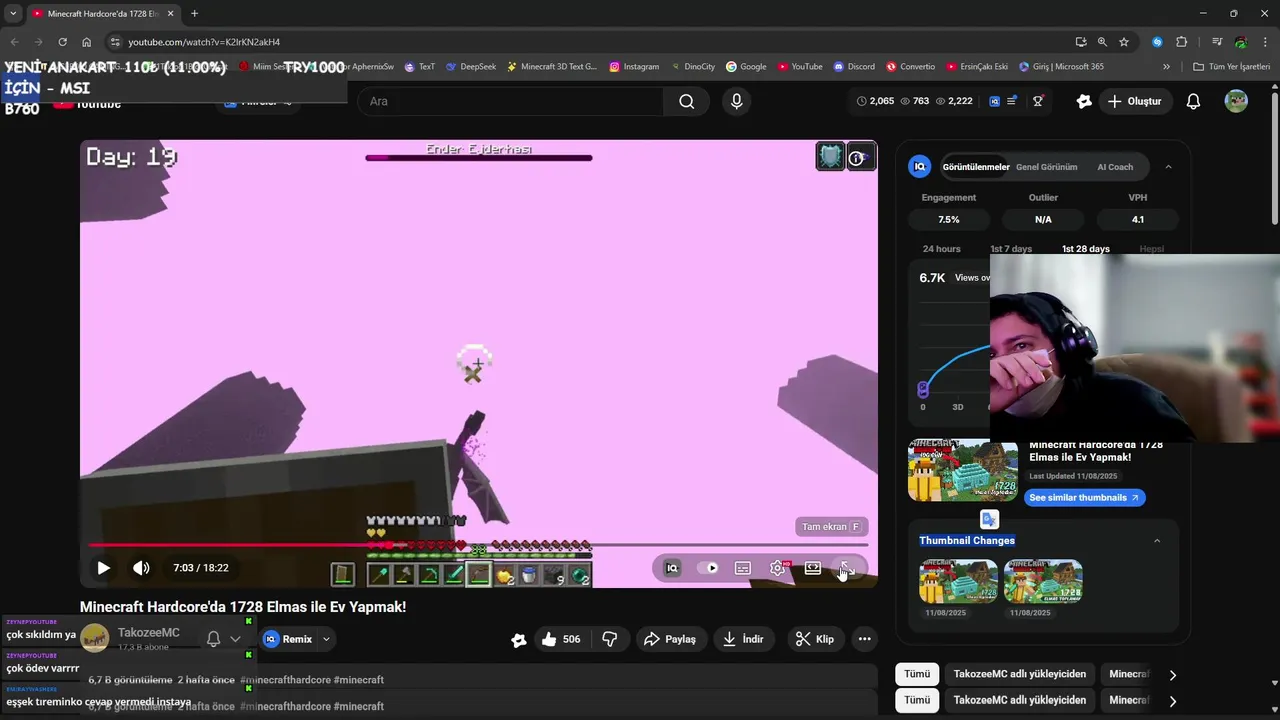Click the vidIQ icon left of like button
The width and height of the screenshot is (1280, 720).
point(518,640)
